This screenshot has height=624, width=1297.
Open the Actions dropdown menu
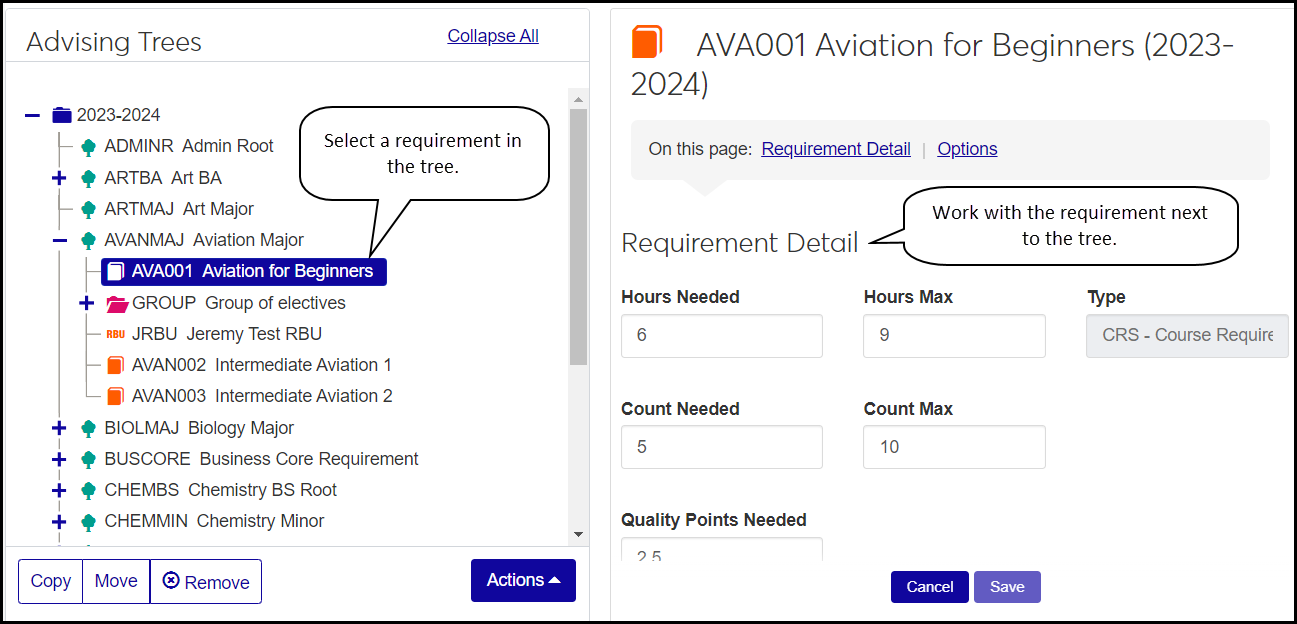pos(523,580)
